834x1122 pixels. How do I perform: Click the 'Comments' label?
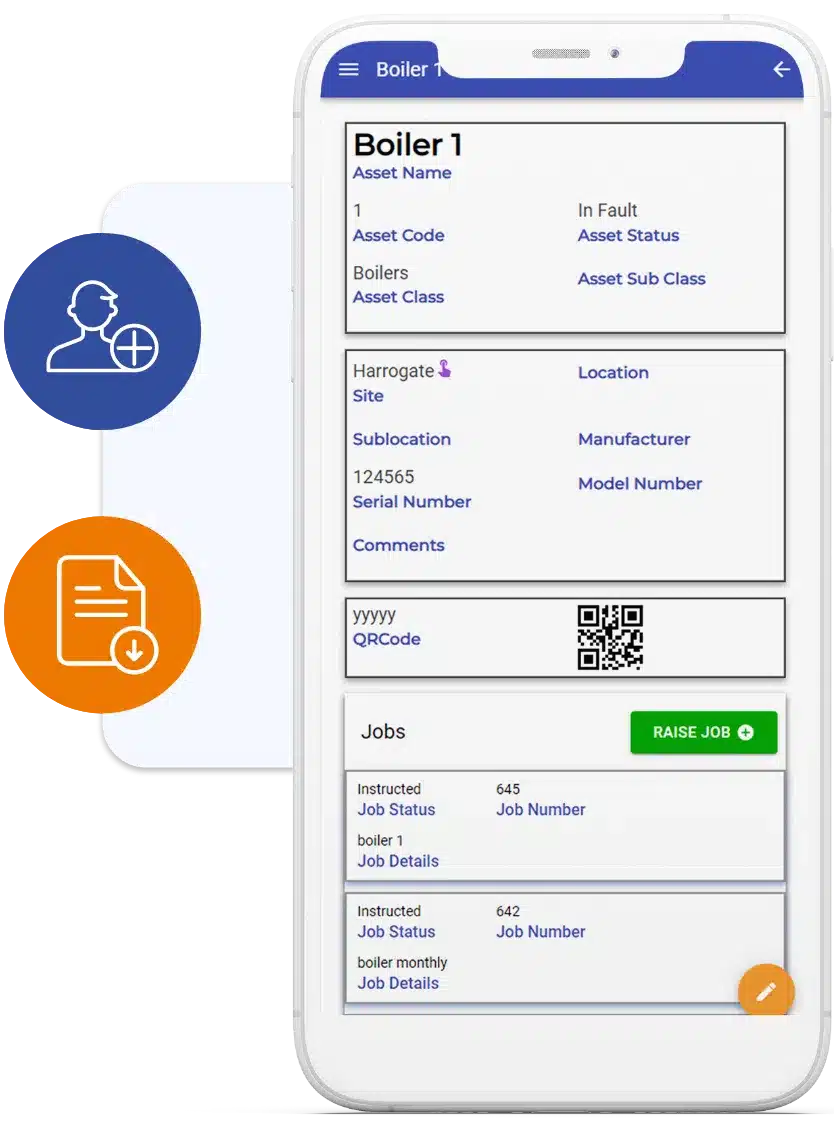[x=398, y=545]
